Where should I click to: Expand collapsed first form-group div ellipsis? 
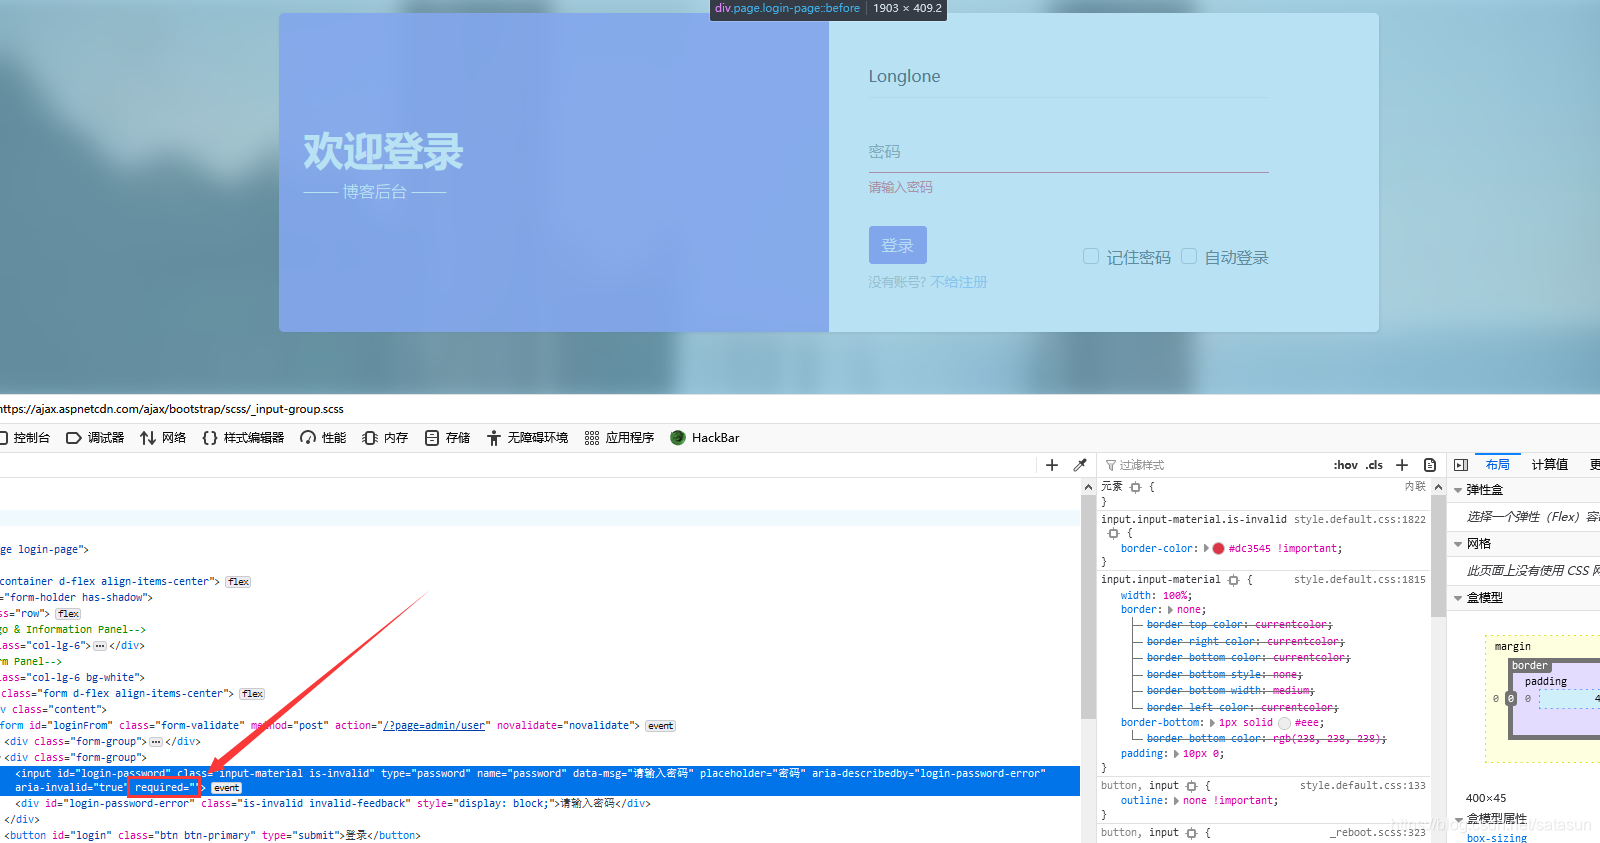point(156,742)
